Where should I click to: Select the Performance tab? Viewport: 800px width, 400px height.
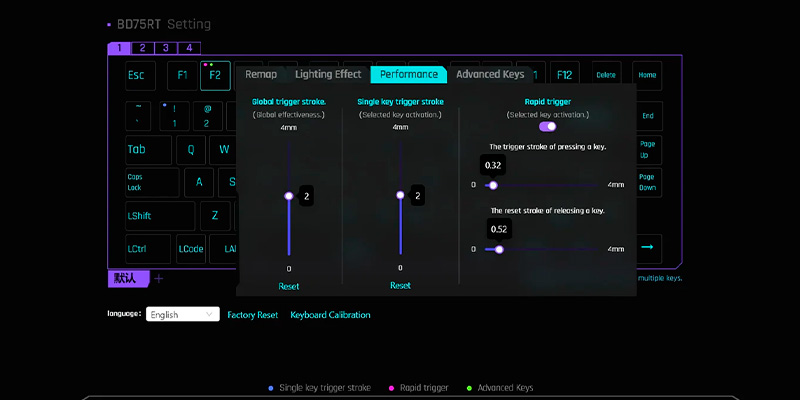pyautogui.click(x=409, y=74)
